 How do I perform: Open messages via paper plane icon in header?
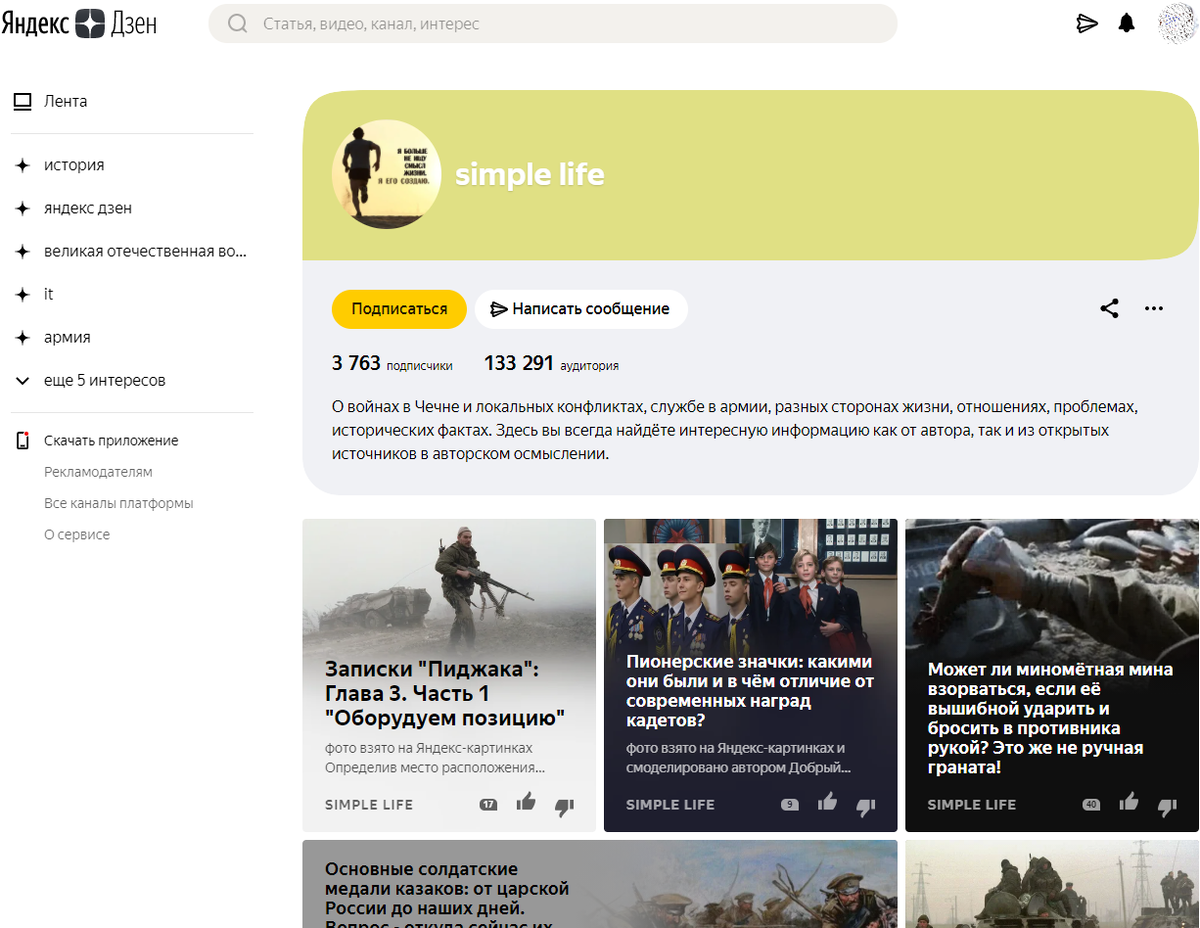(x=1087, y=23)
